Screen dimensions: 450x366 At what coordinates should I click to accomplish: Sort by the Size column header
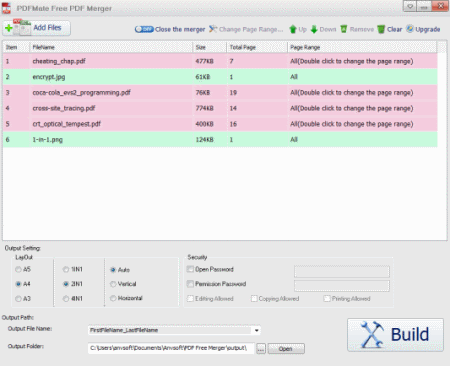[210, 47]
